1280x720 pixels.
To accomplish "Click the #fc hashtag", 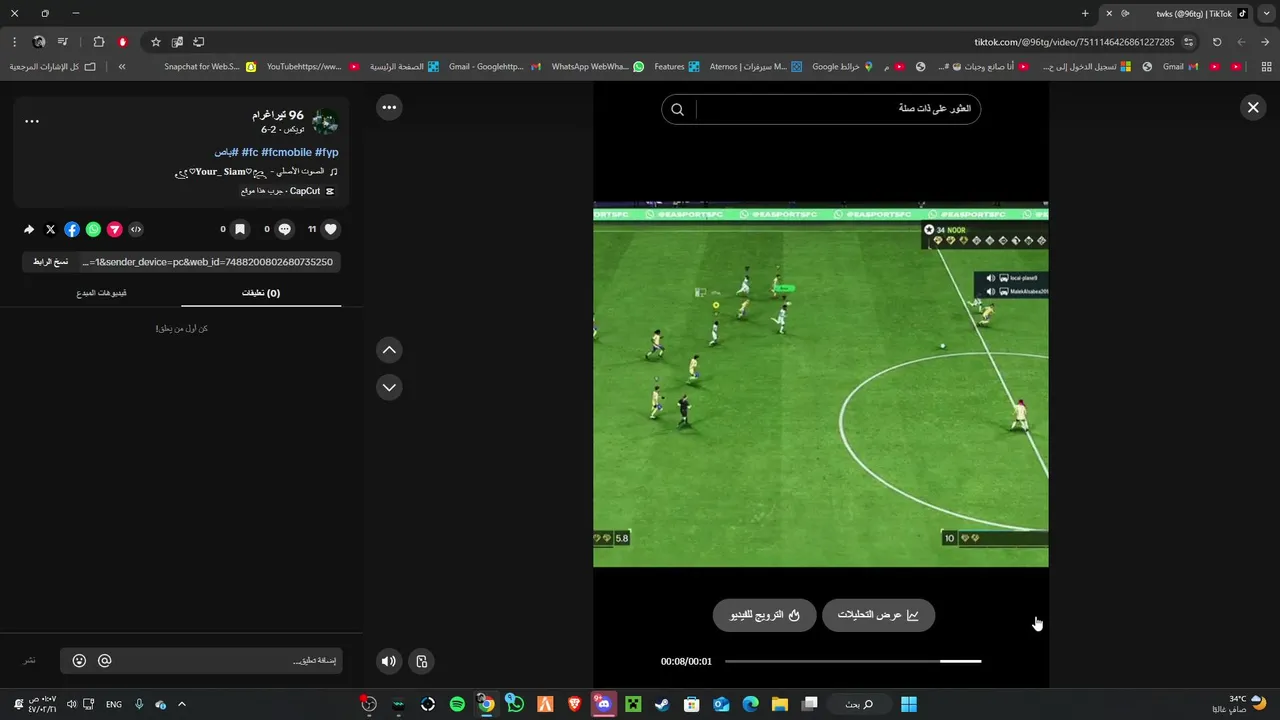I will pos(249,152).
